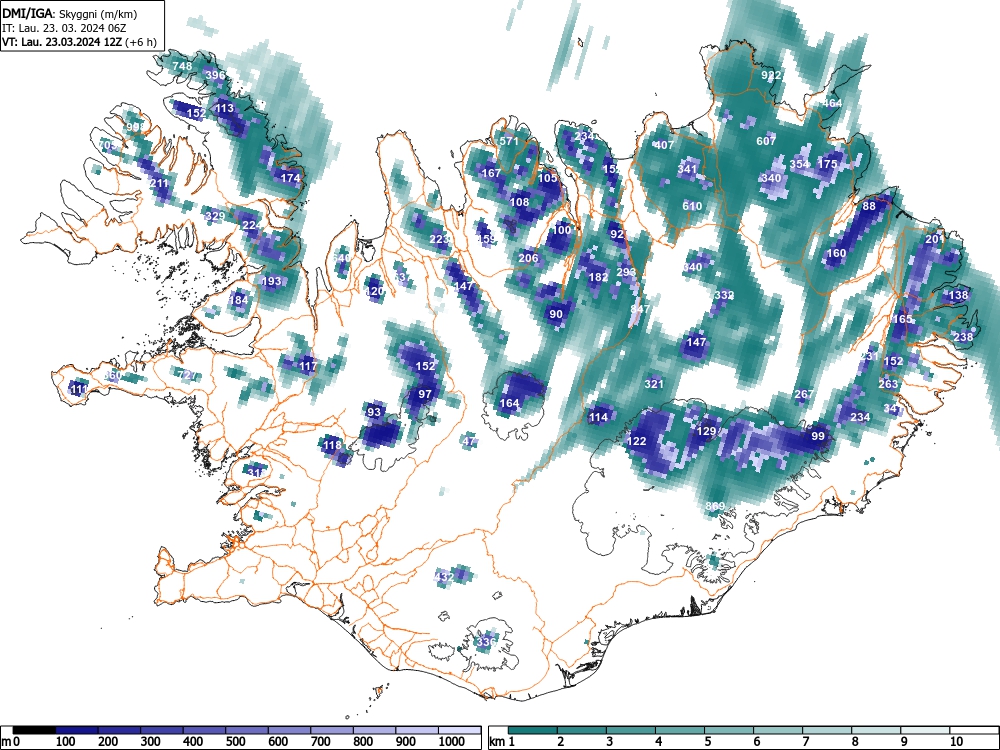The height and width of the screenshot is (750, 1000).
Task: Click the map value 571
Action: click(509, 141)
